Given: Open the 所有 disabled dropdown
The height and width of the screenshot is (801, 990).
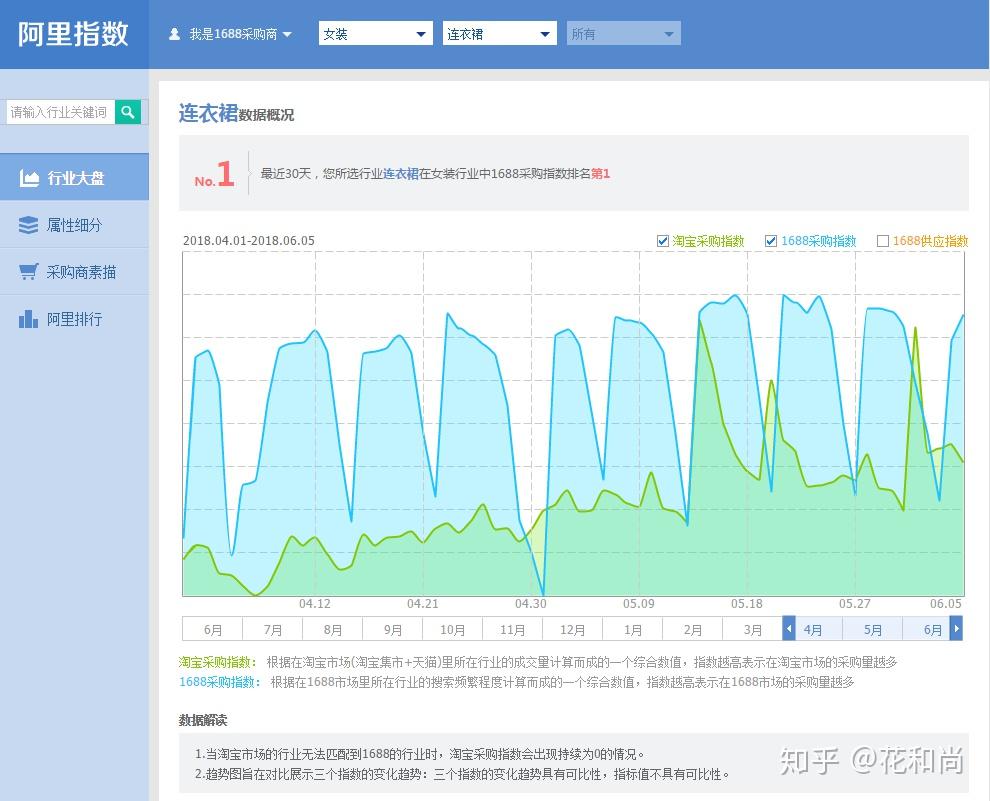Looking at the screenshot, I should [x=624, y=34].
